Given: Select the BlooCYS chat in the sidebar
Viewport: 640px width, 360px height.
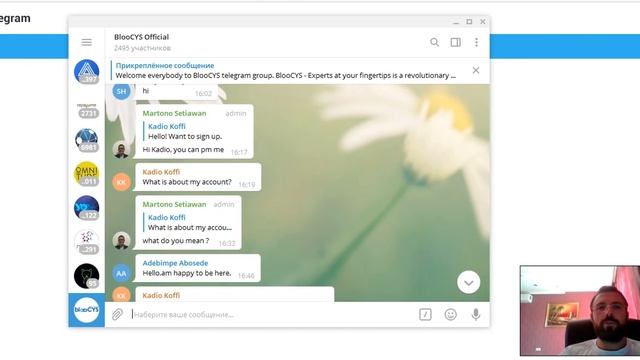Looking at the screenshot, I should [87, 310].
